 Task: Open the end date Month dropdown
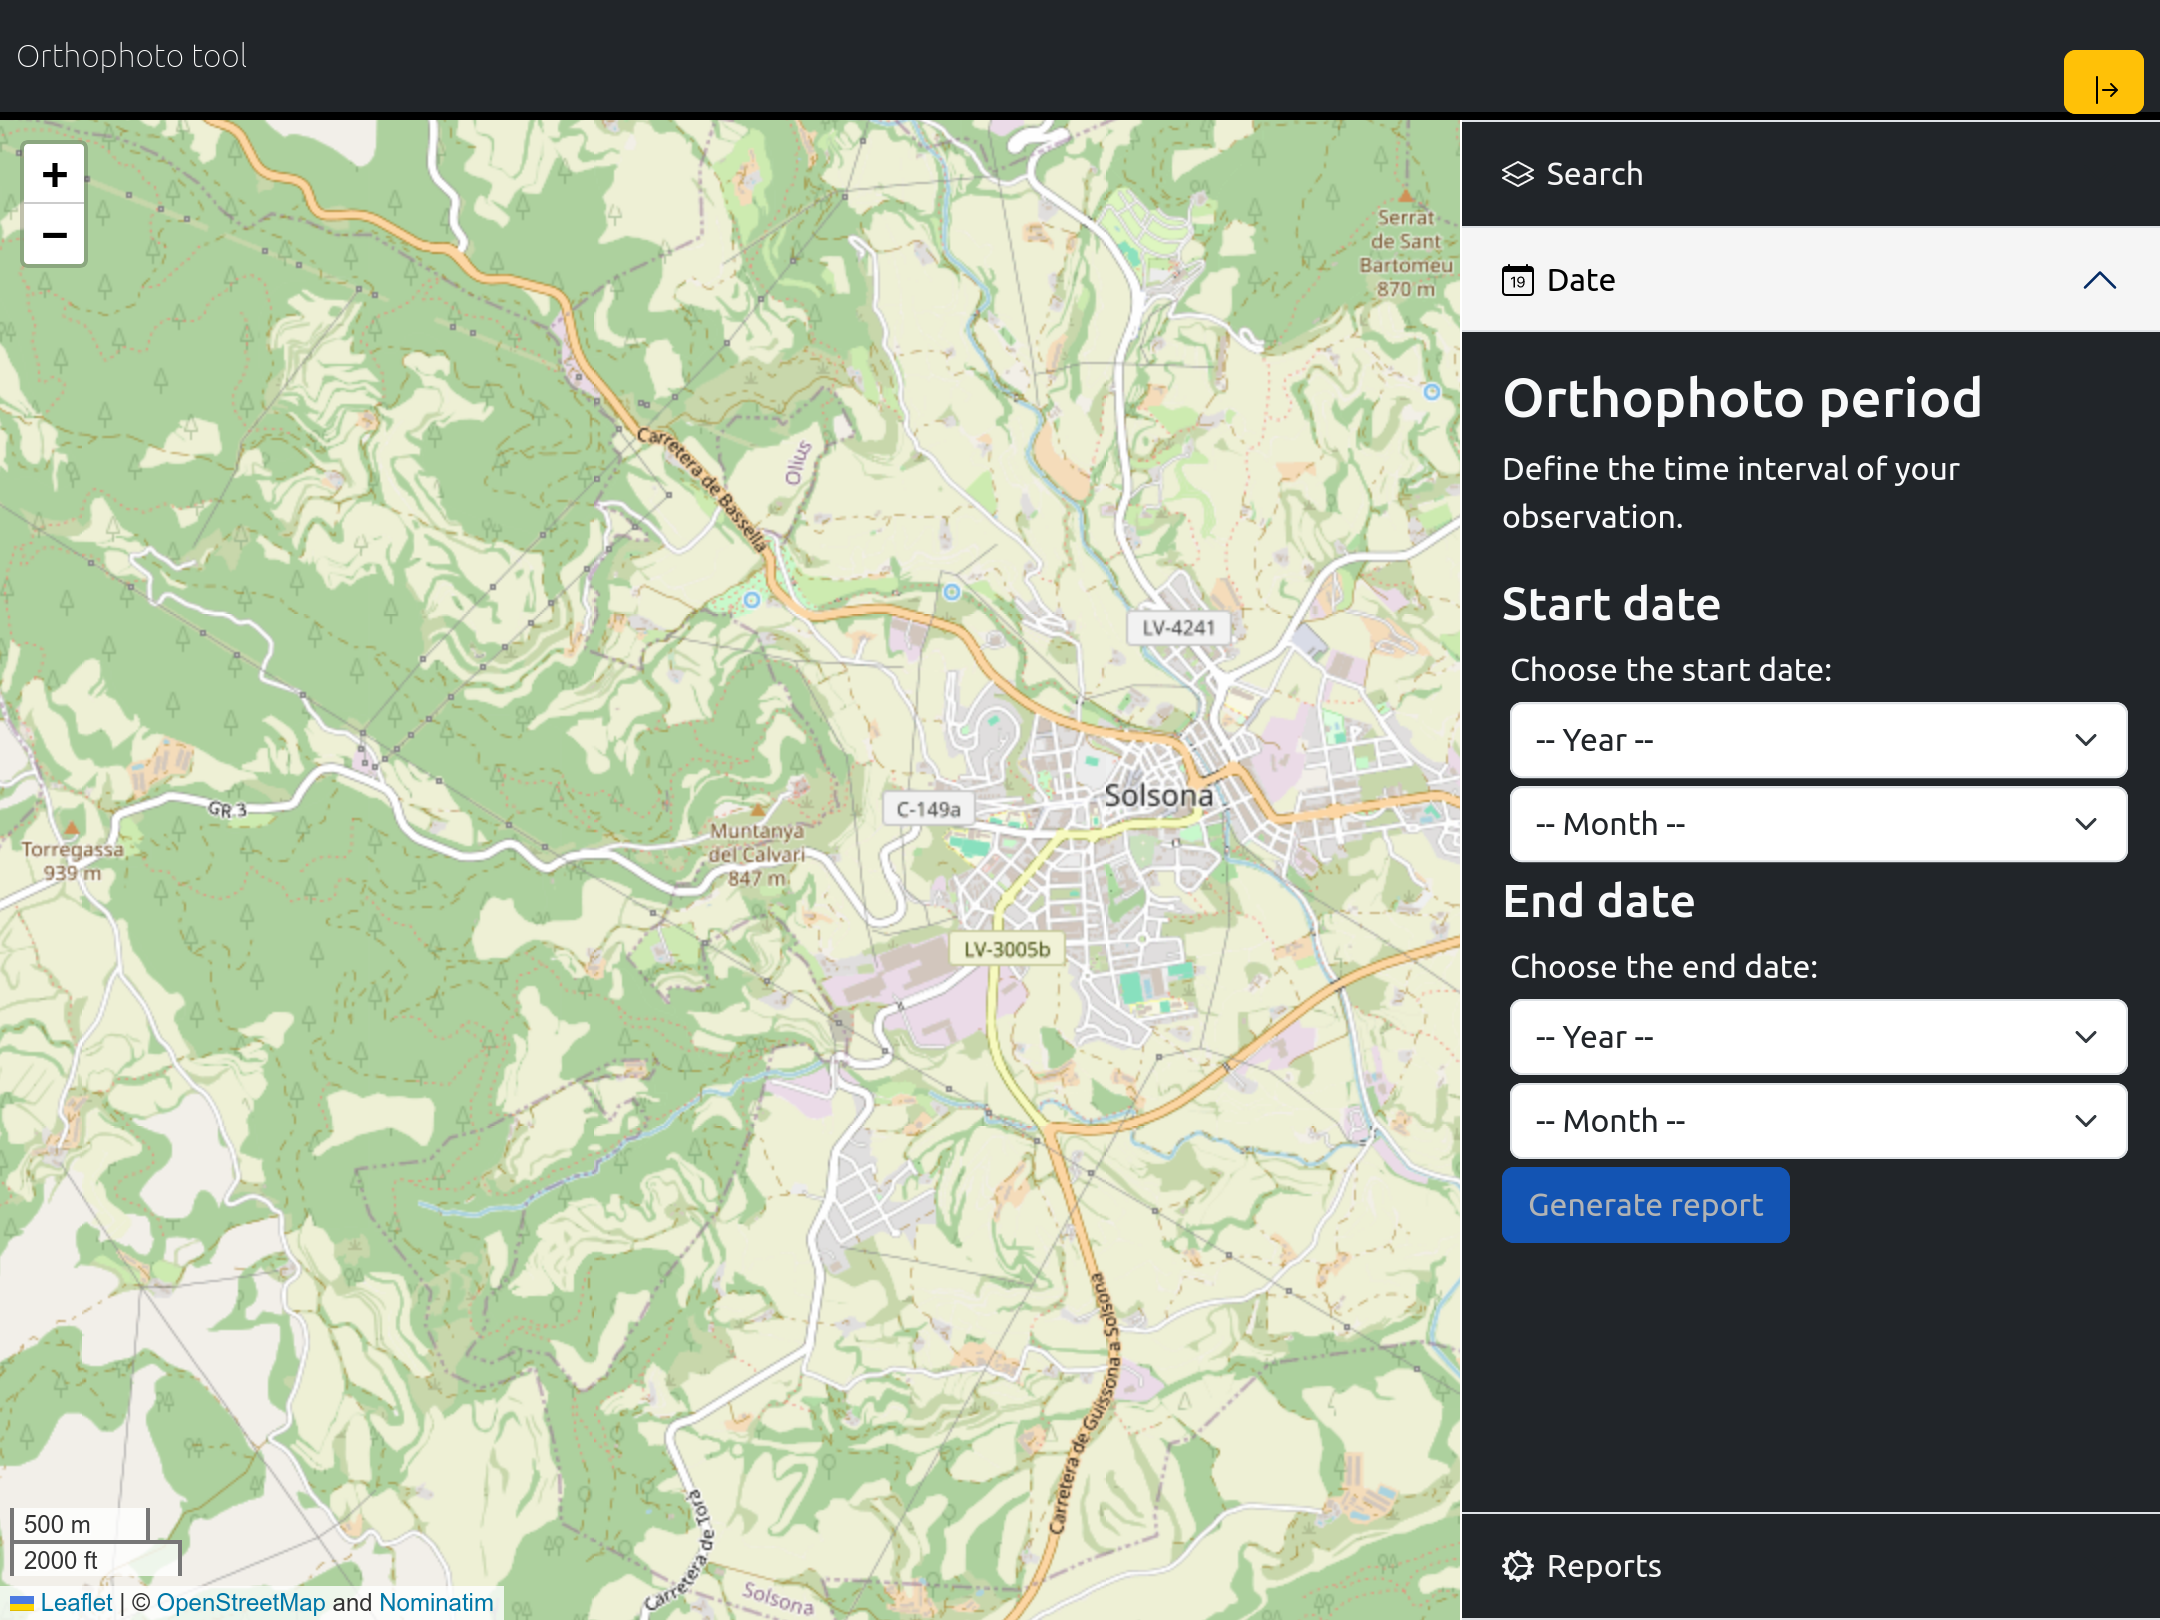coord(1817,1121)
